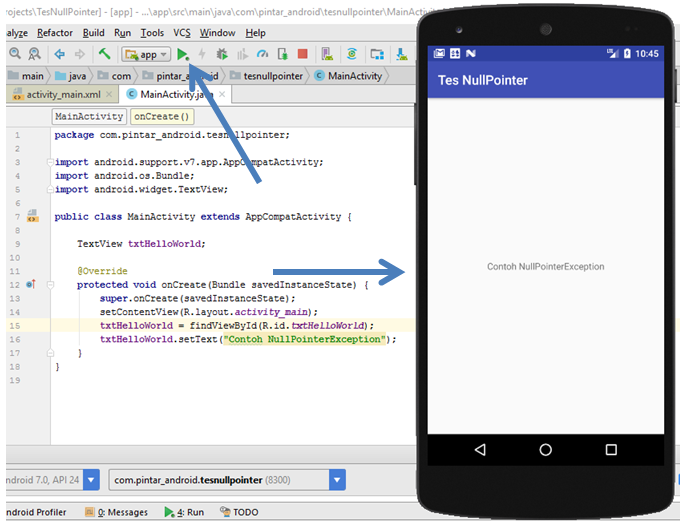Click the com package breadcrumb
The width and height of the screenshot is (680, 527).
[x=114, y=76]
